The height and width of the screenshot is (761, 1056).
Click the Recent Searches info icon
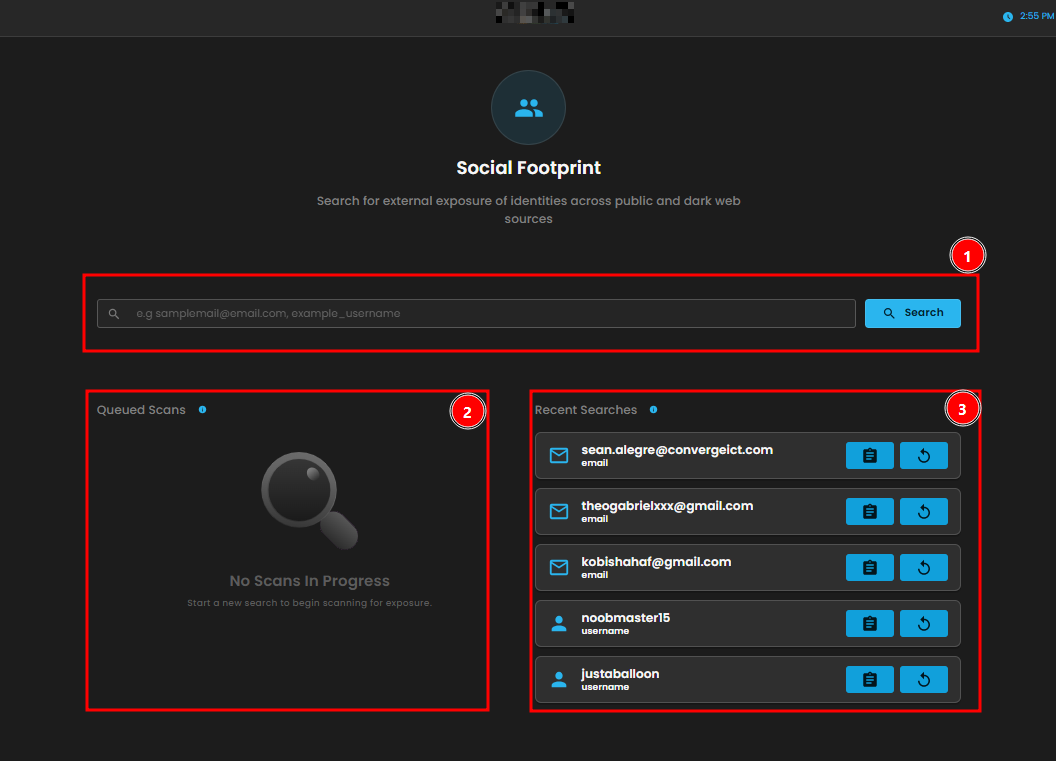[653, 410]
